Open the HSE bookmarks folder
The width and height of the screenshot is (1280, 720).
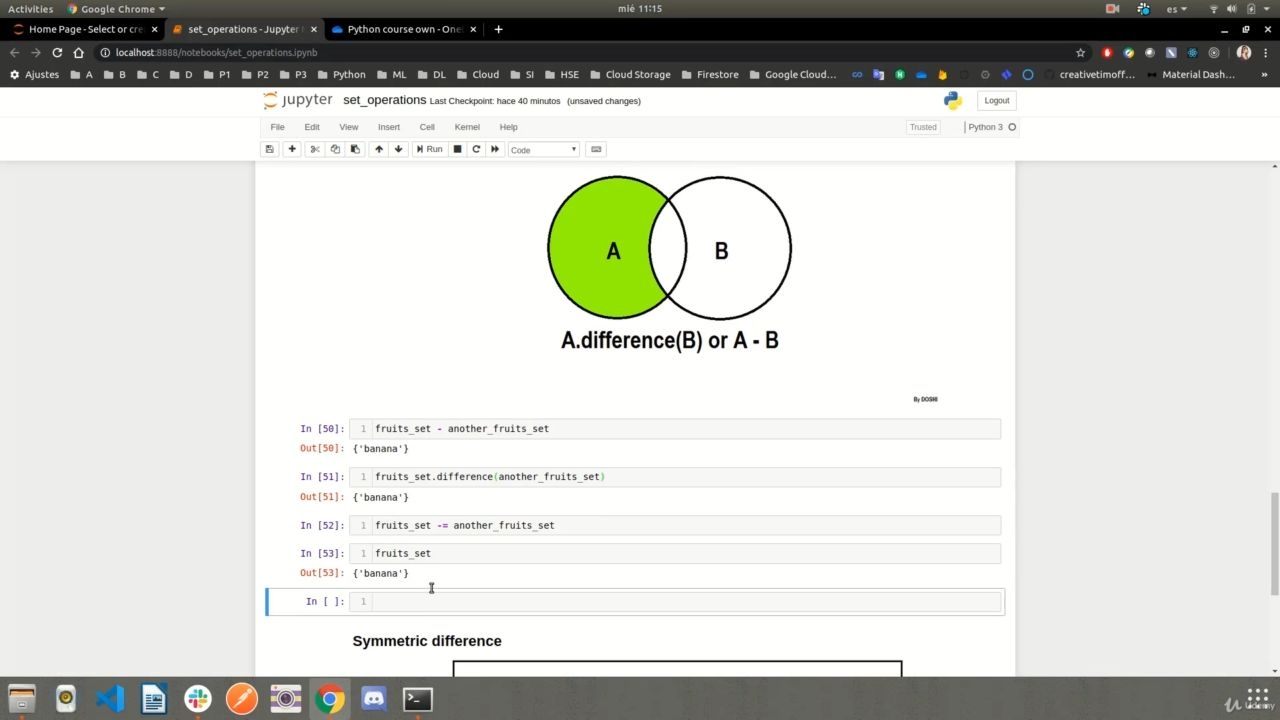(561, 74)
